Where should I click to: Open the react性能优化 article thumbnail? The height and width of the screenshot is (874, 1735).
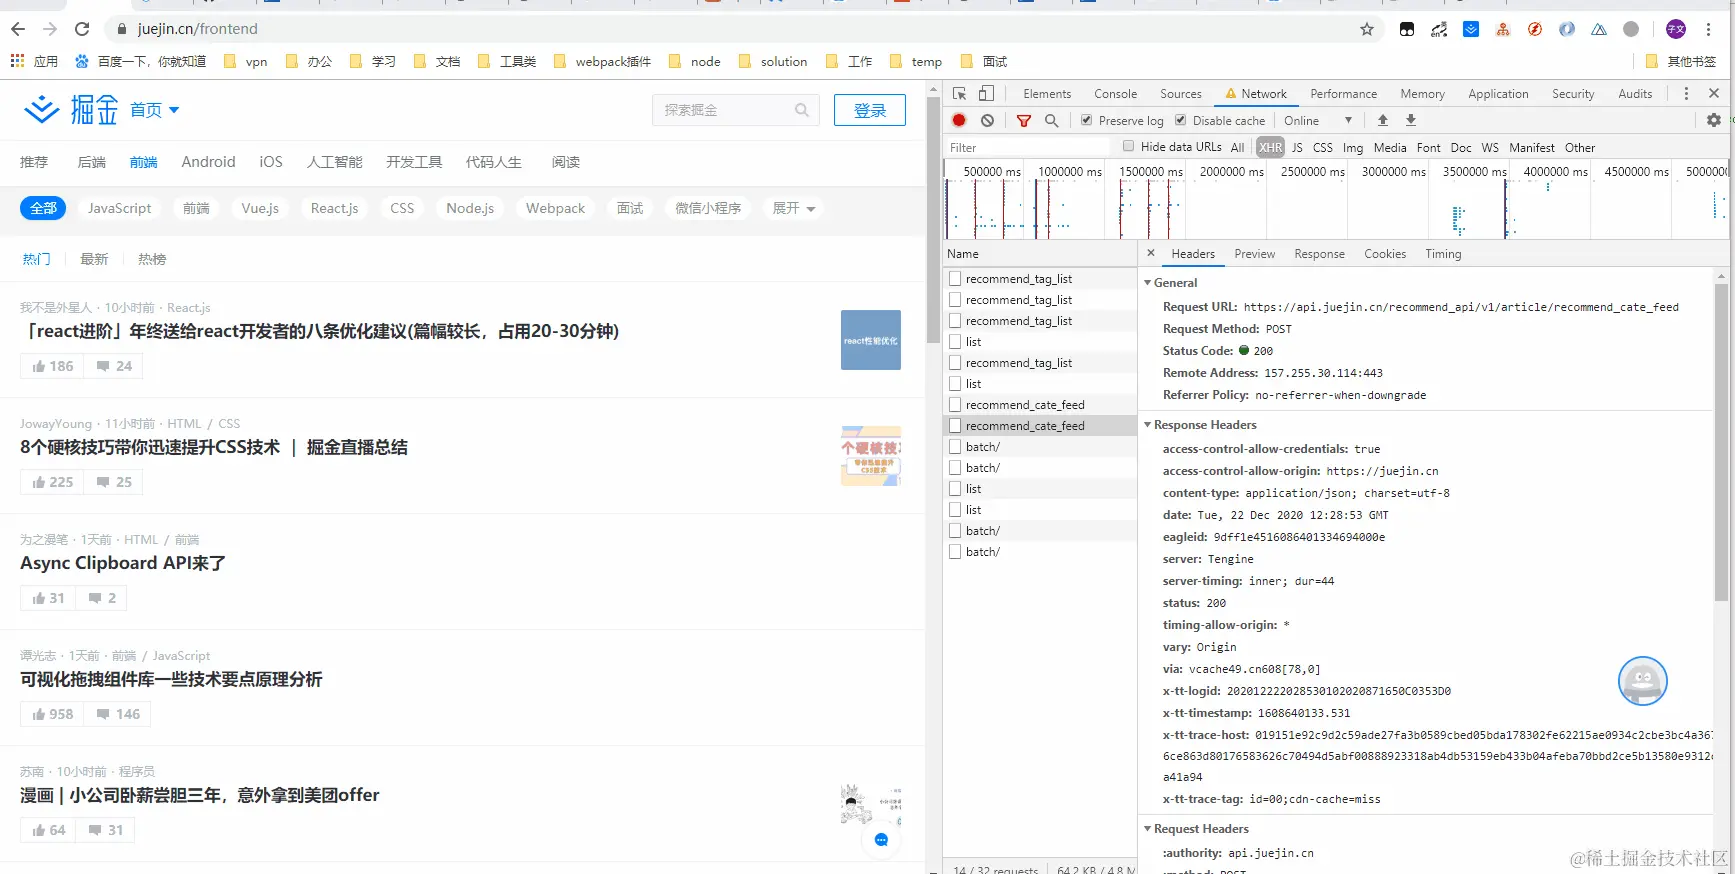[x=871, y=340]
